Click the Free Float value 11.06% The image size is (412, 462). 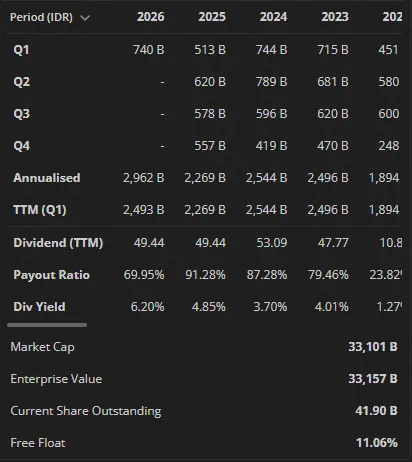pos(377,443)
